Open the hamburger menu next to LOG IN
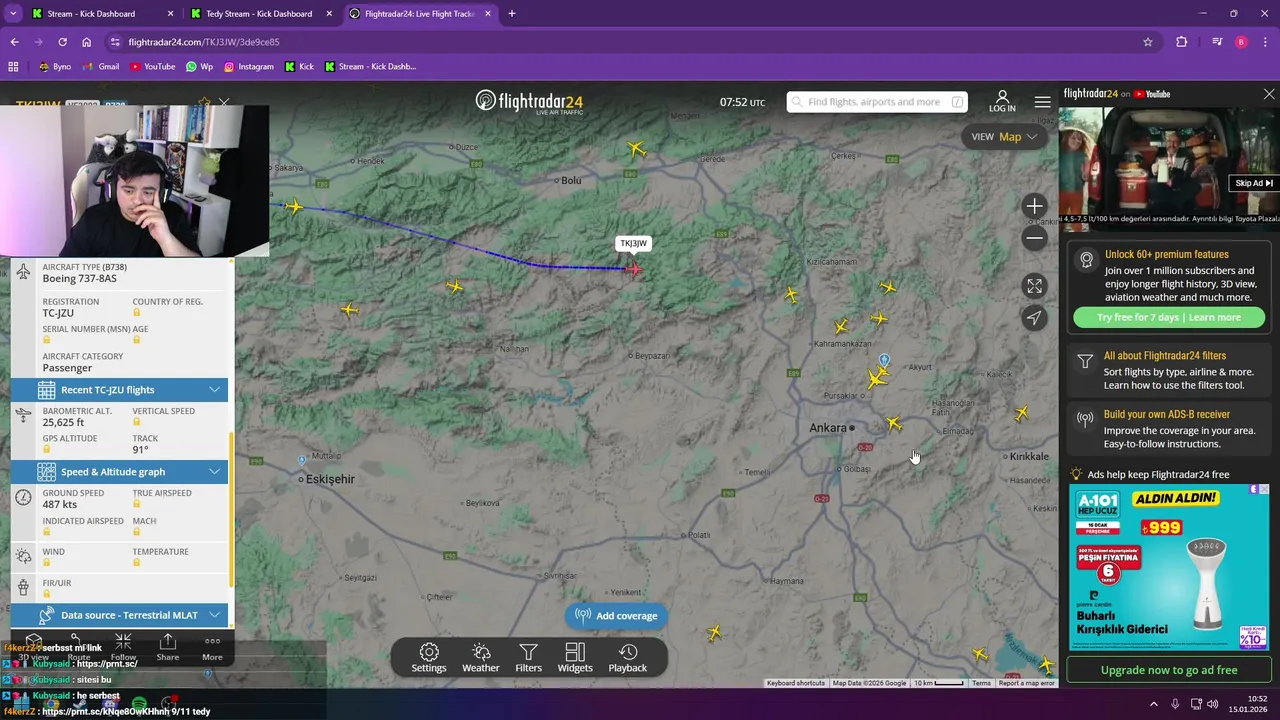This screenshot has height=720, width=1280. coord(1043,102)
